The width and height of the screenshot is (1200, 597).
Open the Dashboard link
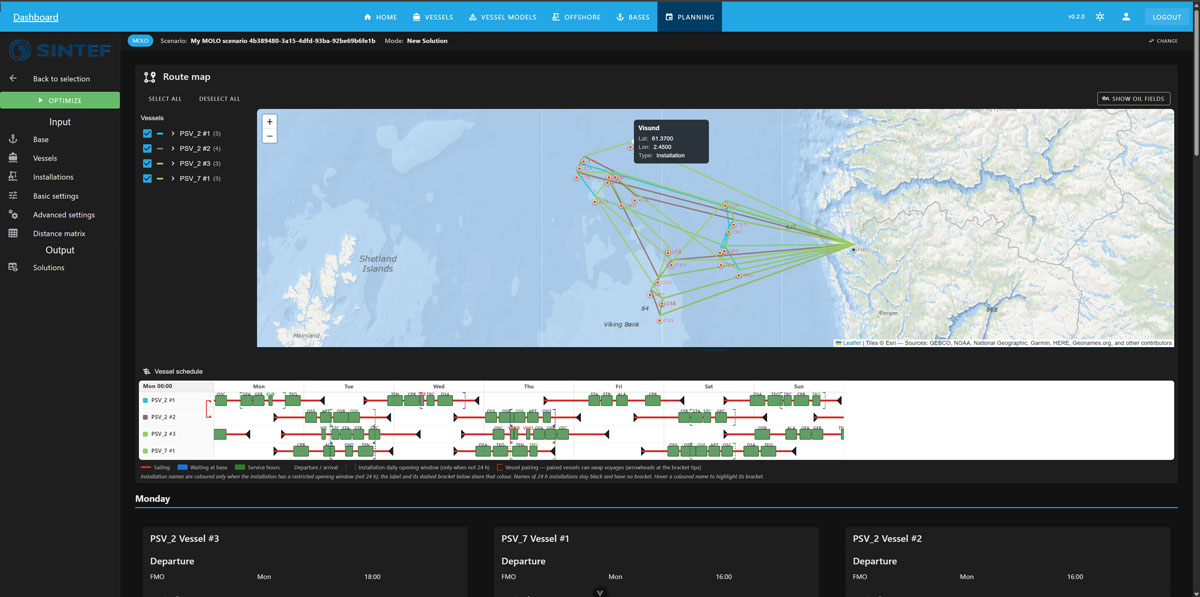(36, 17)
